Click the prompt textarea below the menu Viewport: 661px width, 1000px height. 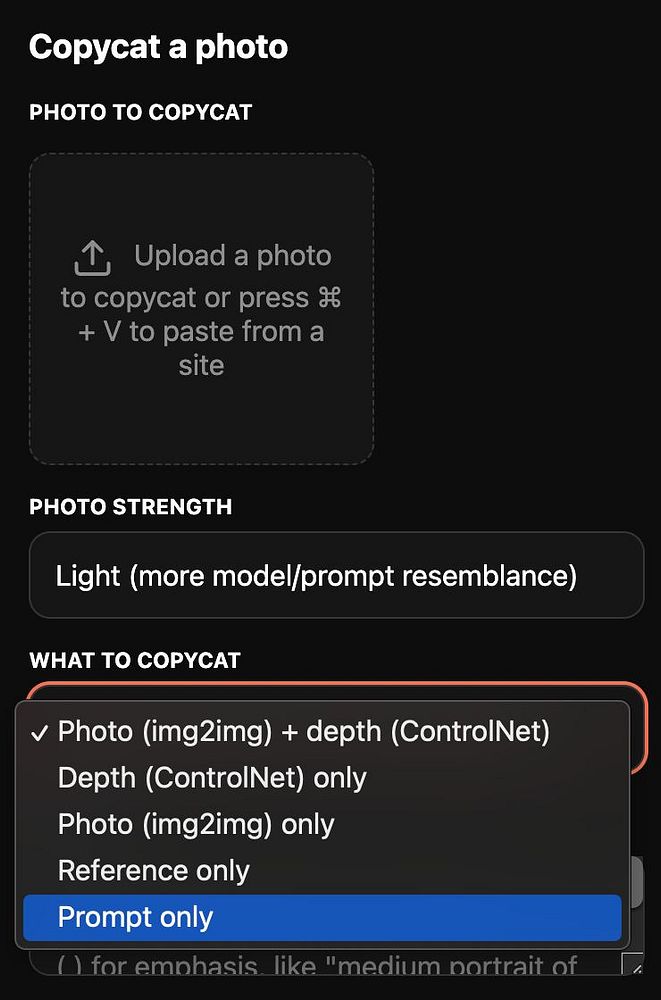[332, 963]
